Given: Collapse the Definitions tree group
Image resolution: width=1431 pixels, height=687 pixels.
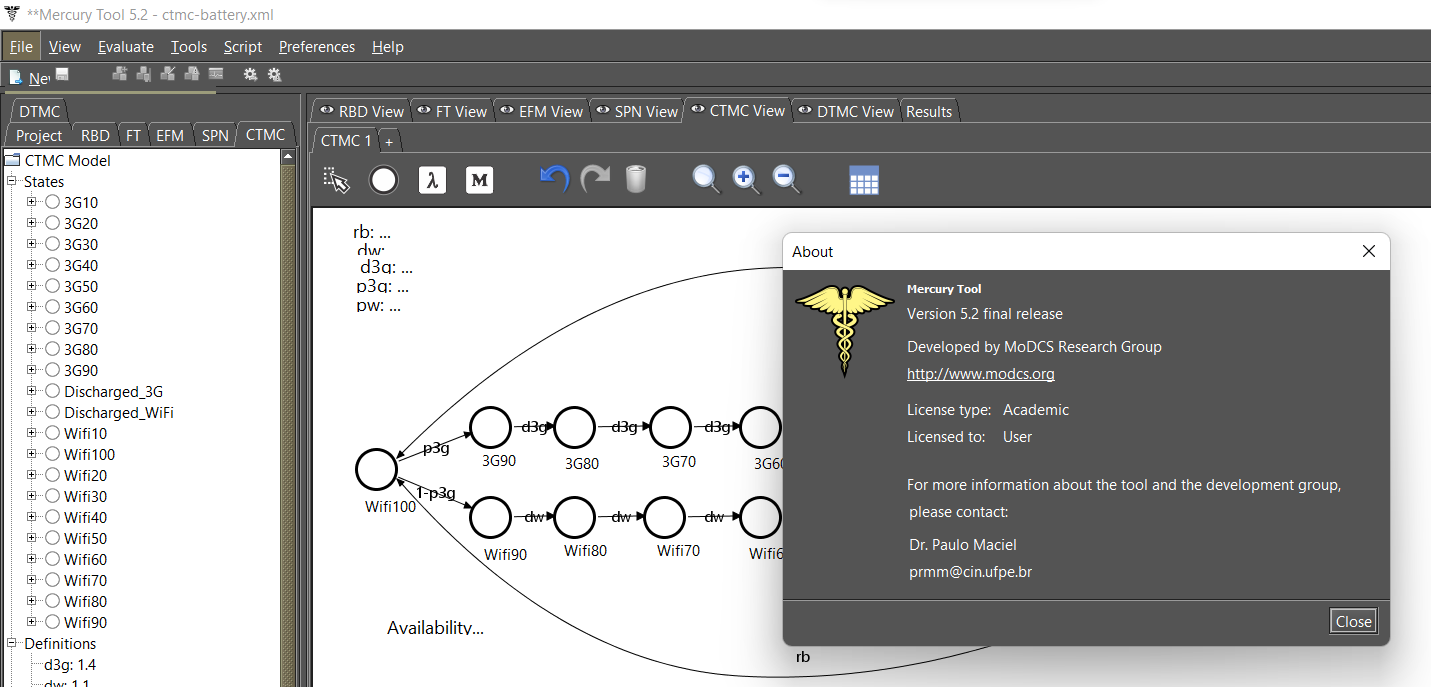Looking at the screenshot, I should click(13, 643).
